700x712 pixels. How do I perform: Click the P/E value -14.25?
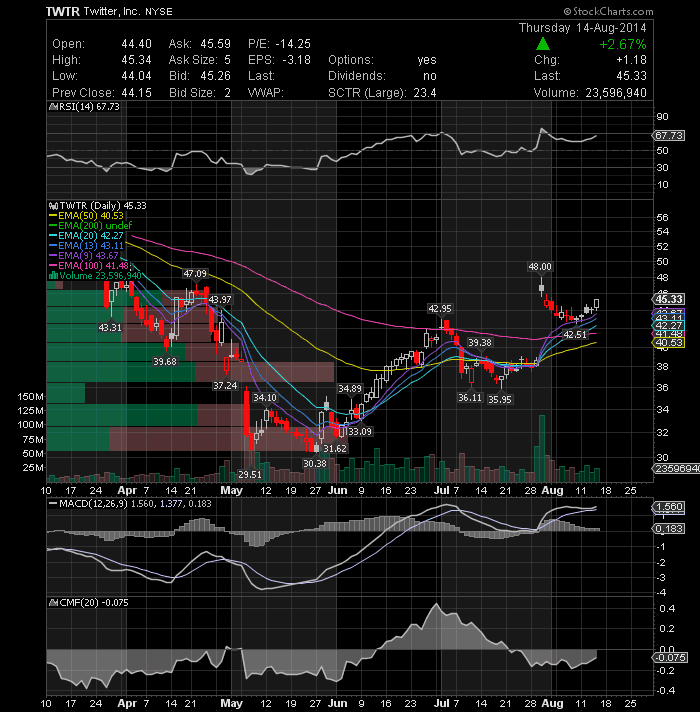coord(293,44)
